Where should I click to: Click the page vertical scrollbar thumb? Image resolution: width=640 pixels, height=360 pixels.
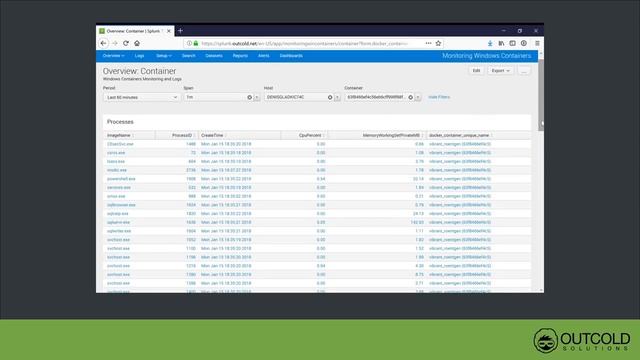[541, 95]
